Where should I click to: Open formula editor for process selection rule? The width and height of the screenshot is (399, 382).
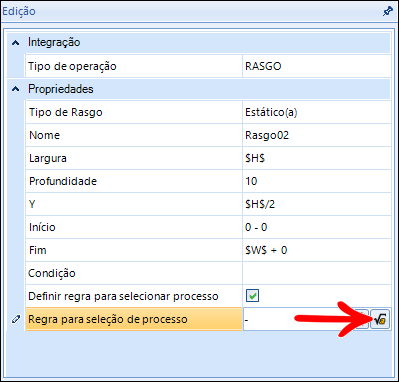tap(380, 320)
